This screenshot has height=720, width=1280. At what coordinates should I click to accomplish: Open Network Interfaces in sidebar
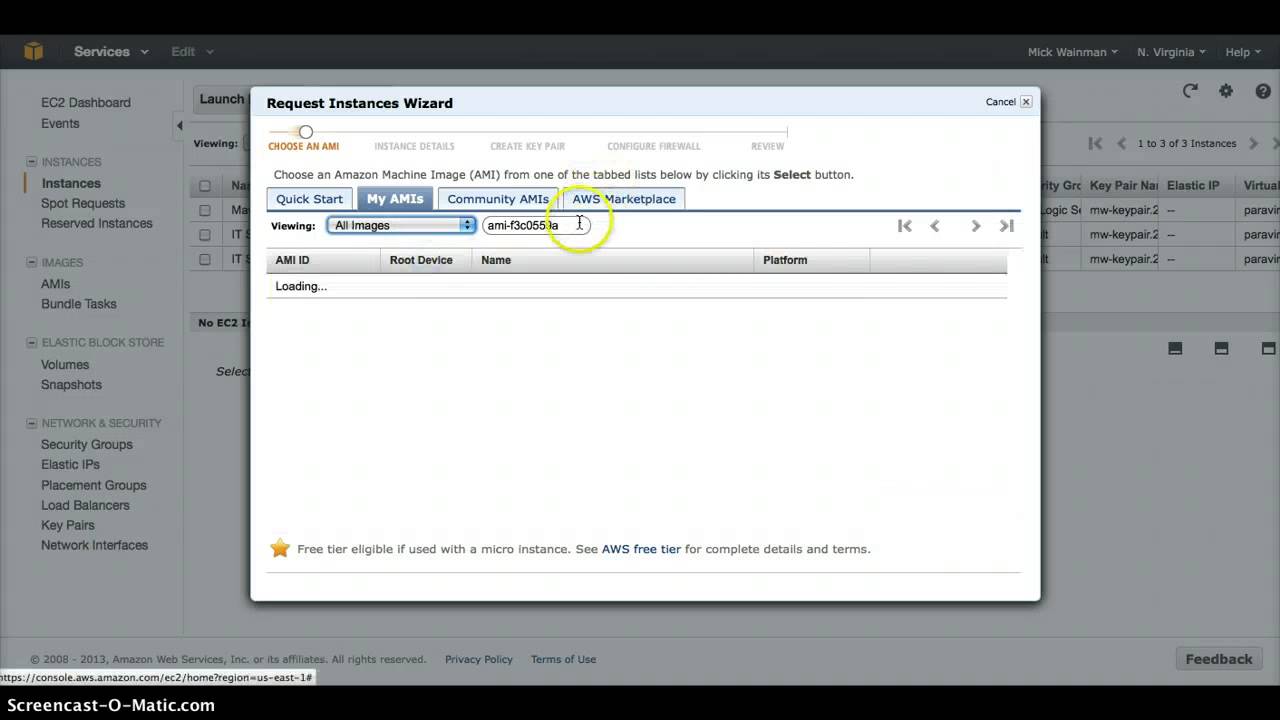tap(94, 546)
